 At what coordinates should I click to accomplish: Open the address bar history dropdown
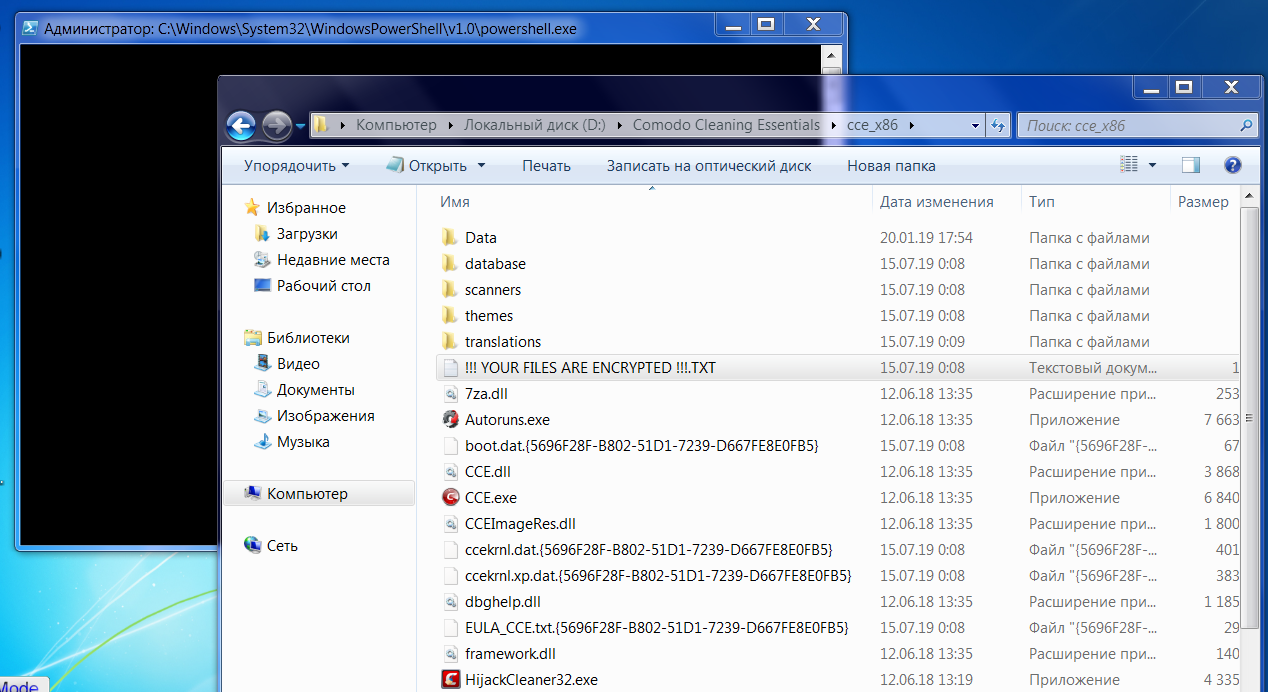click(975, 126)
